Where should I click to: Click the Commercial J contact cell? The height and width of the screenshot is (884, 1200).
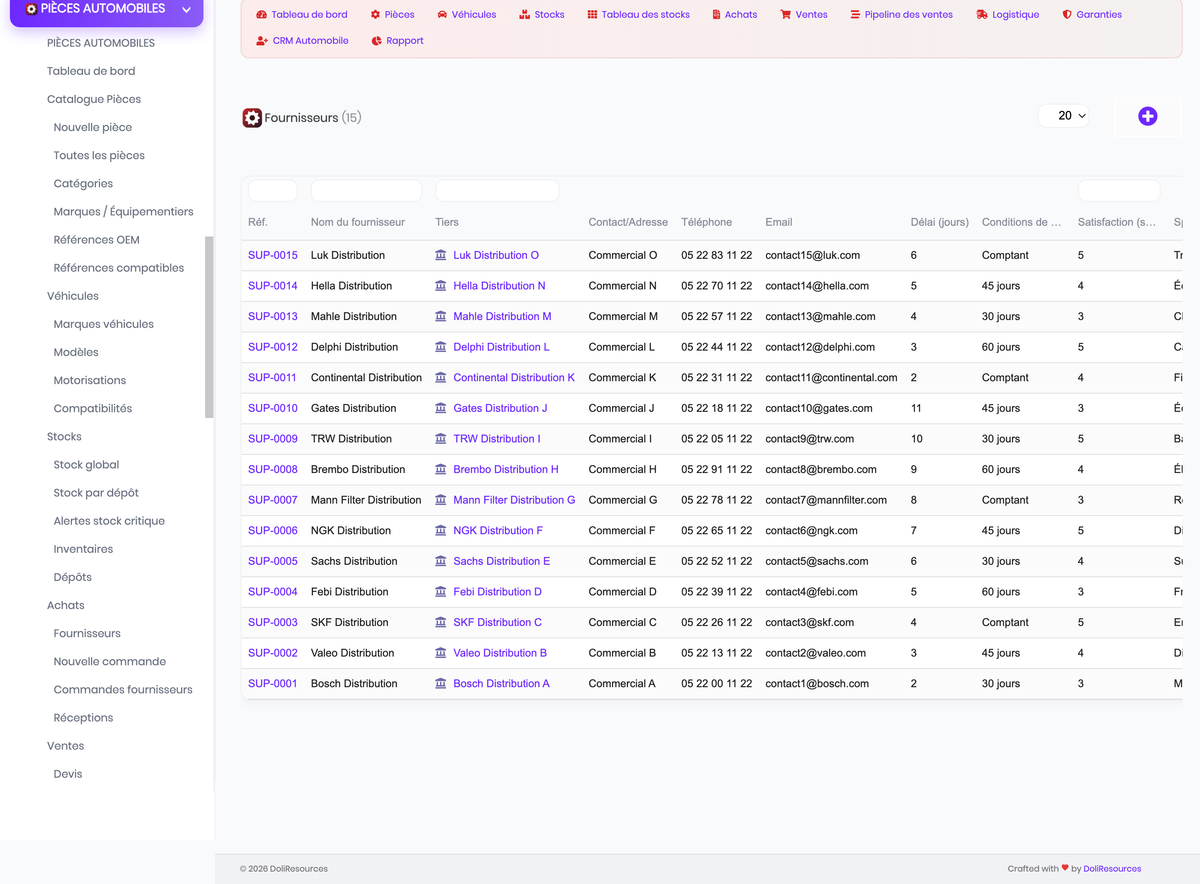point(621,408)
